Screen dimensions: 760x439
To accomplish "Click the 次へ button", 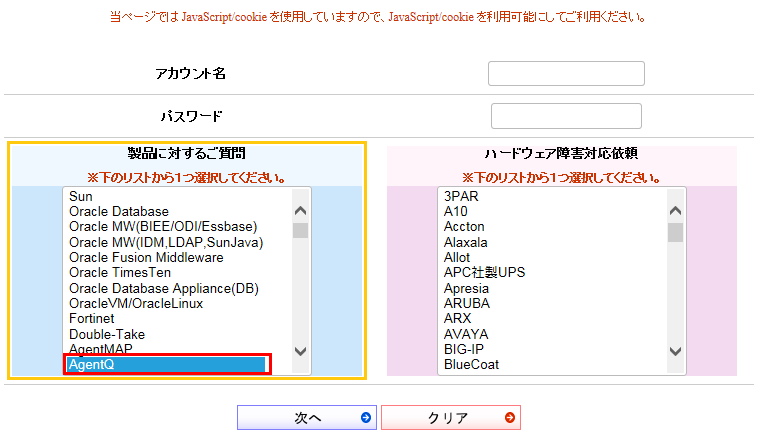I will tap(307, 418).
